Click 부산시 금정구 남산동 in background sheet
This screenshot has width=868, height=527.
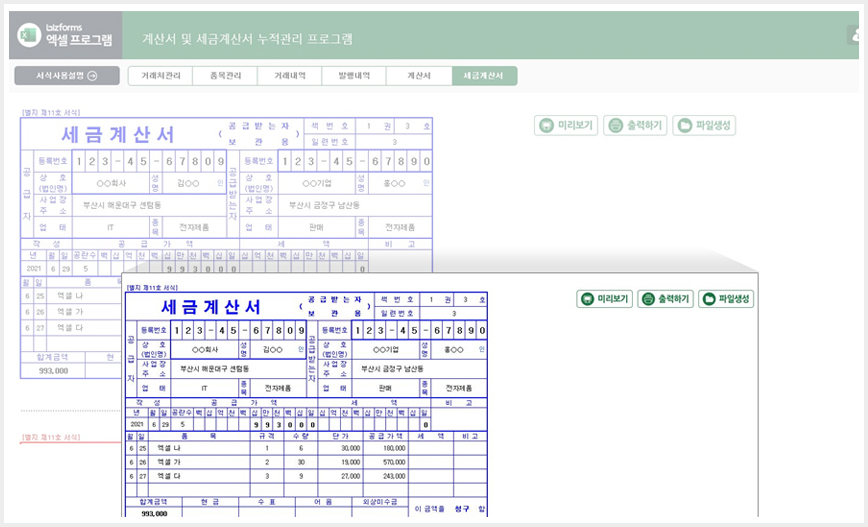pyautogui.click(x=324, y=205)
